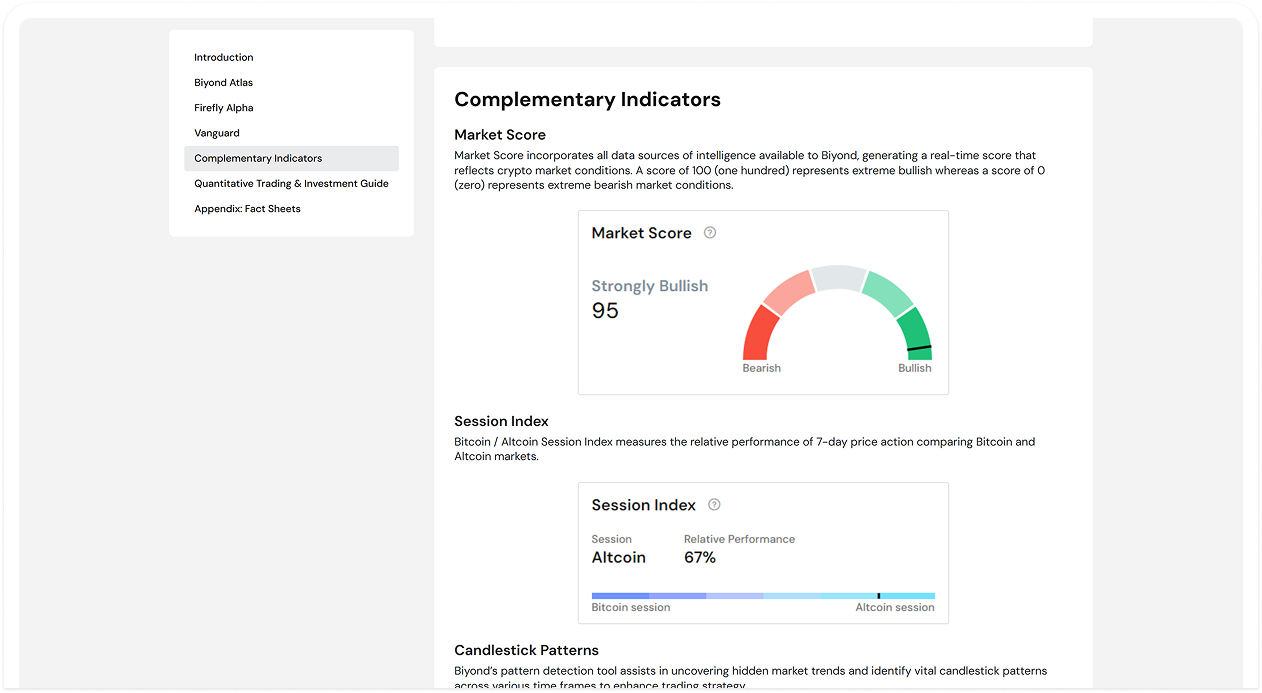Click the dark green bullish gauge segment
Screen dimensions: 1262x693
coord(915,330)
